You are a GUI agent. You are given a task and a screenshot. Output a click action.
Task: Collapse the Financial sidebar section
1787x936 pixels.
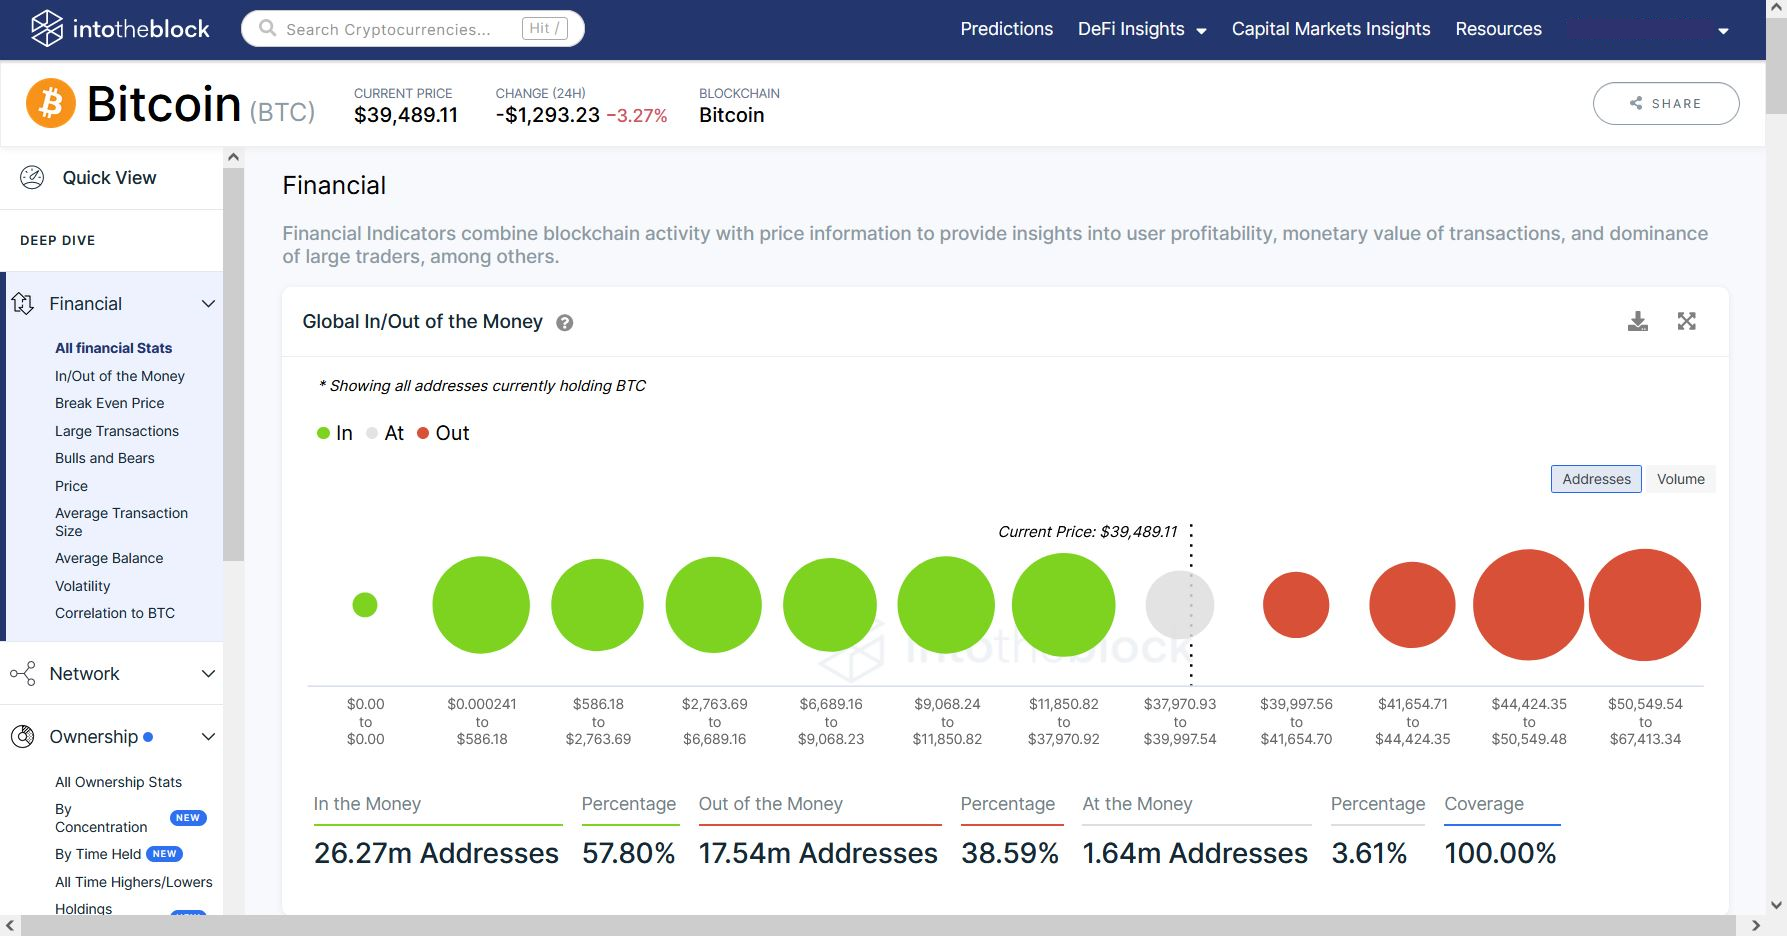coord(208,304)
